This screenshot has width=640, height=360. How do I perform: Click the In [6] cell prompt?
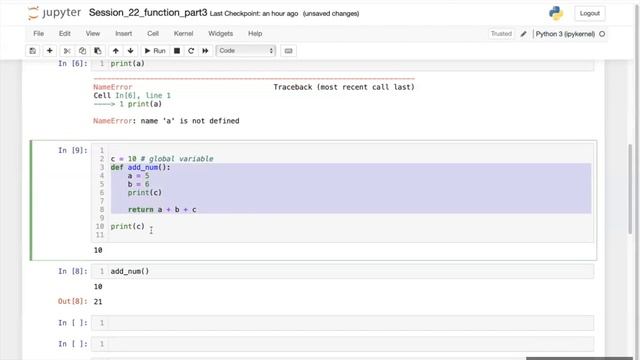(x=73, y=63)
